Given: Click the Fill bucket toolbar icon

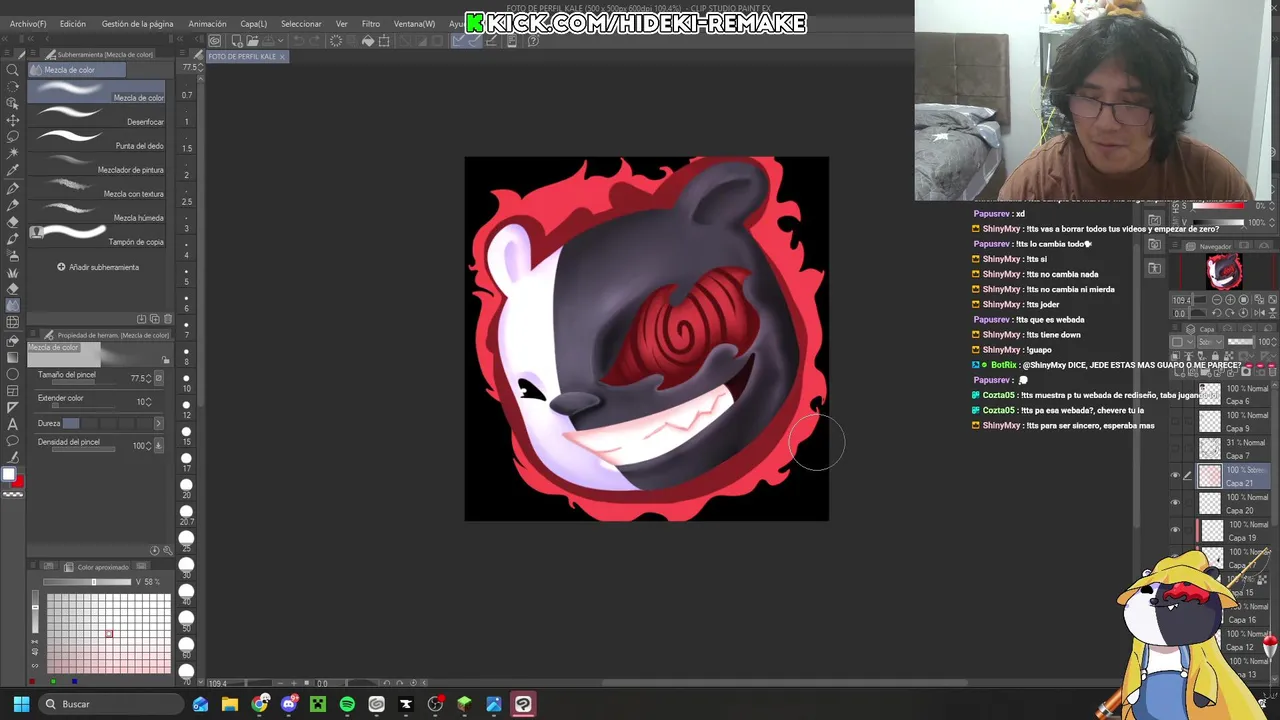Looking at the screenshot, I should (368, 41).
